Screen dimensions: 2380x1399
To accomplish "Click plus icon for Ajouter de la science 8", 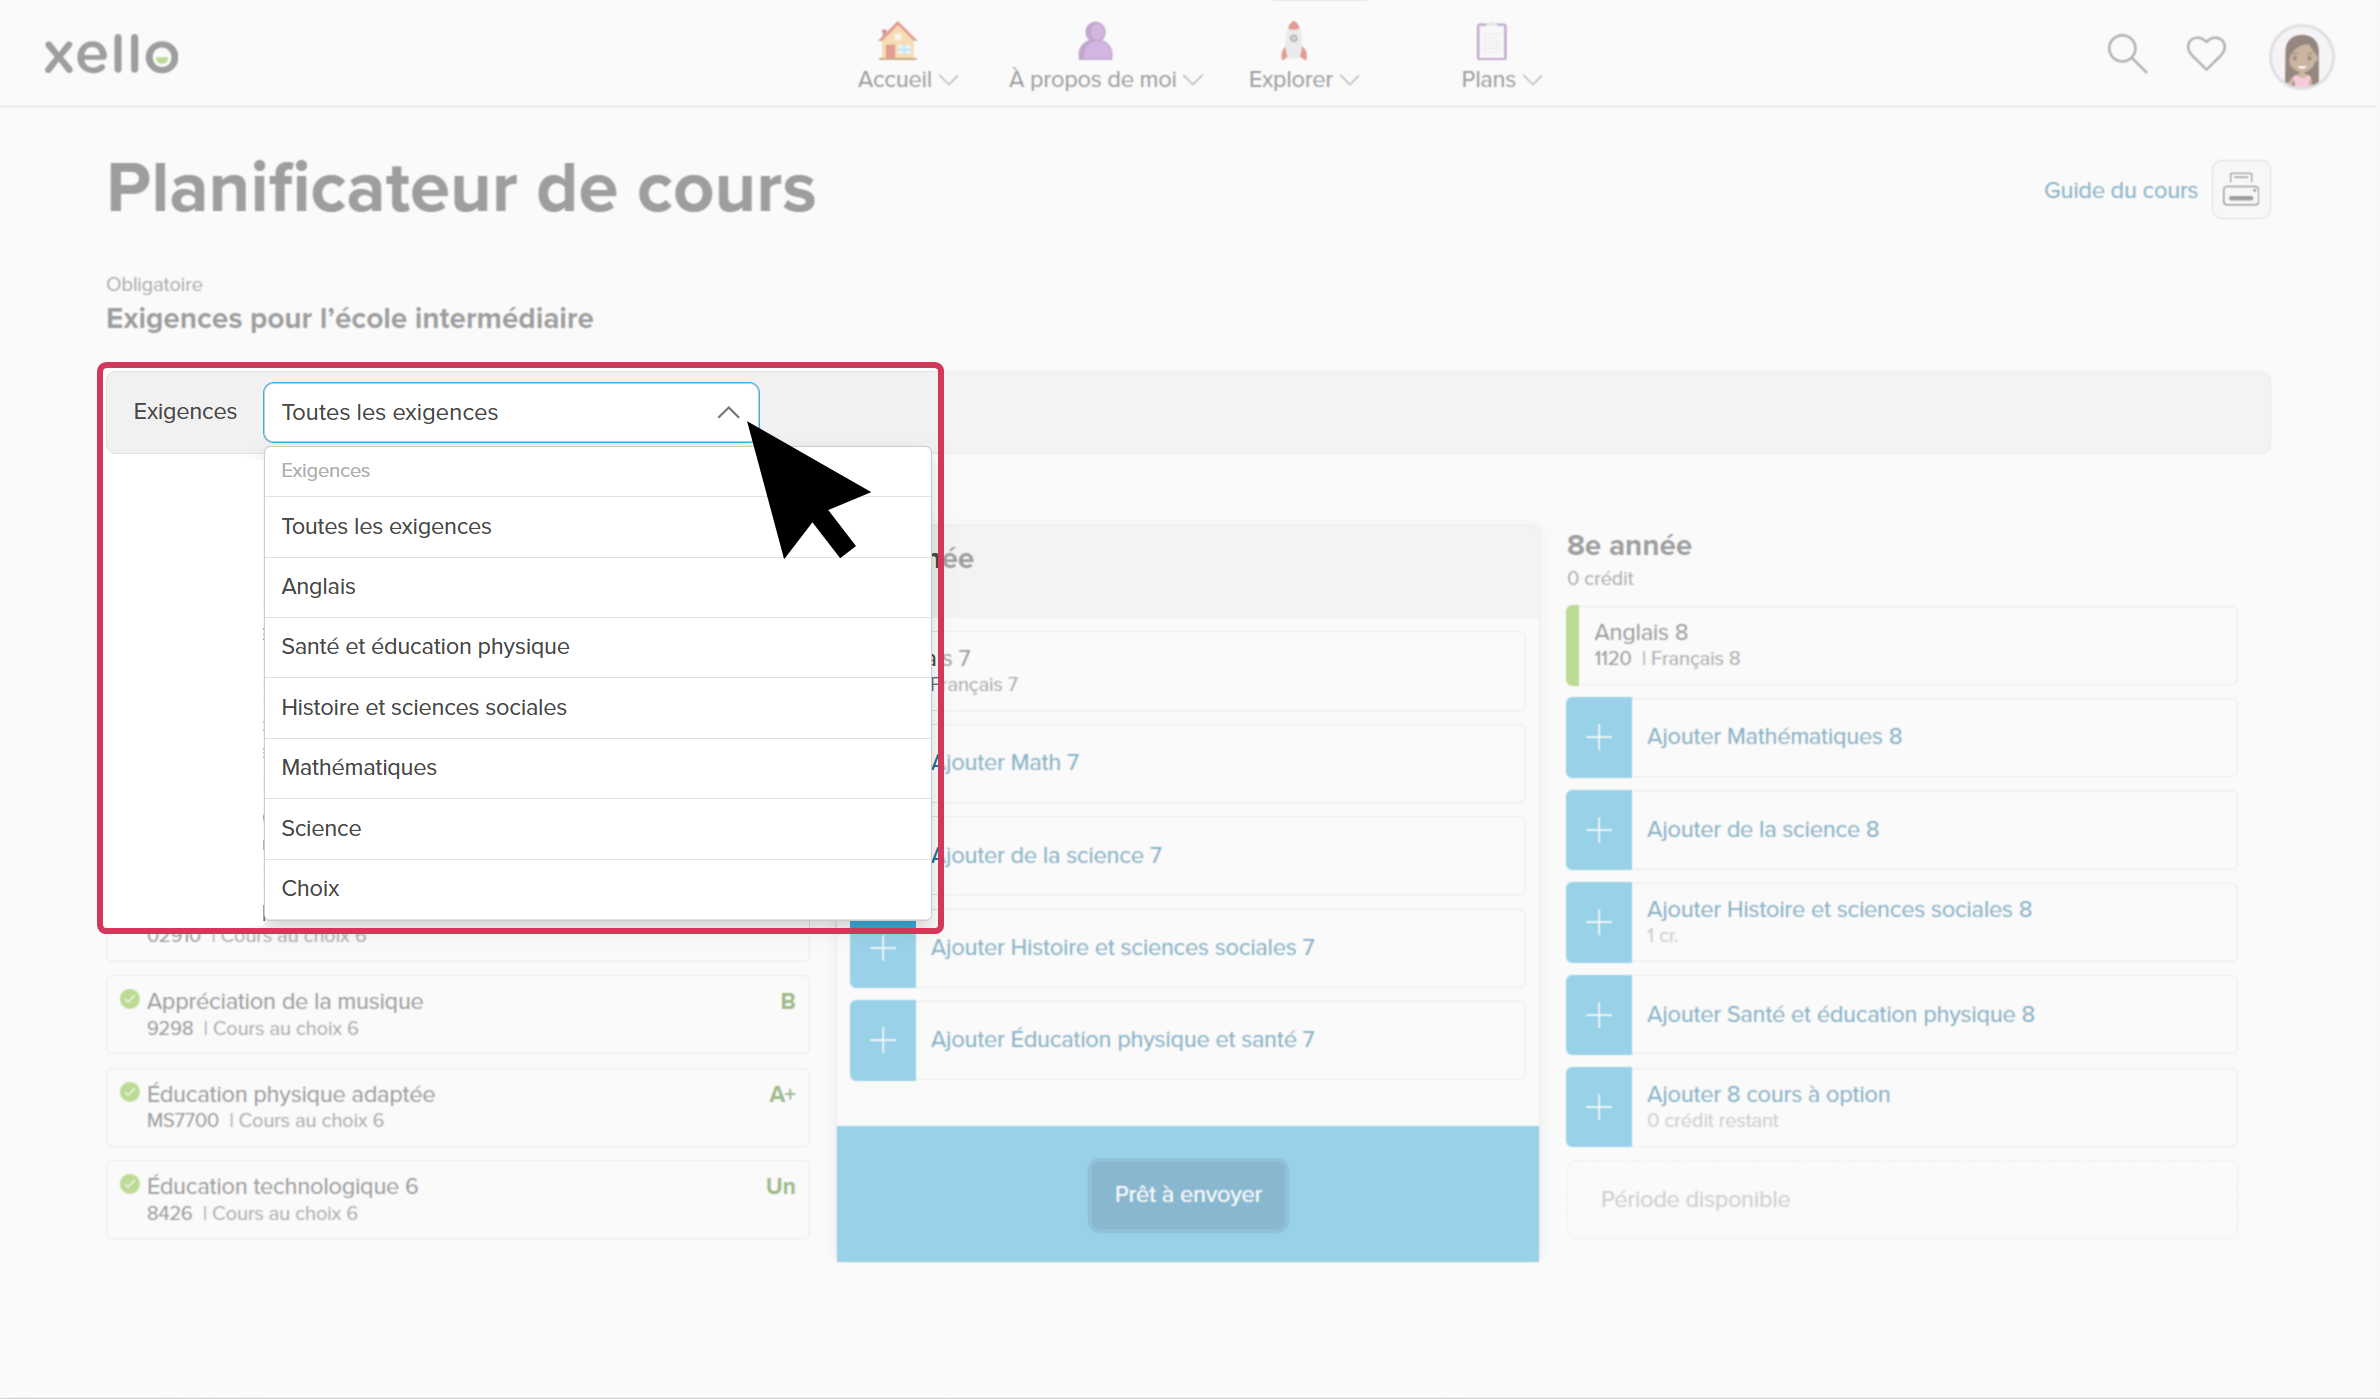I will click(x=1598, y=830).
